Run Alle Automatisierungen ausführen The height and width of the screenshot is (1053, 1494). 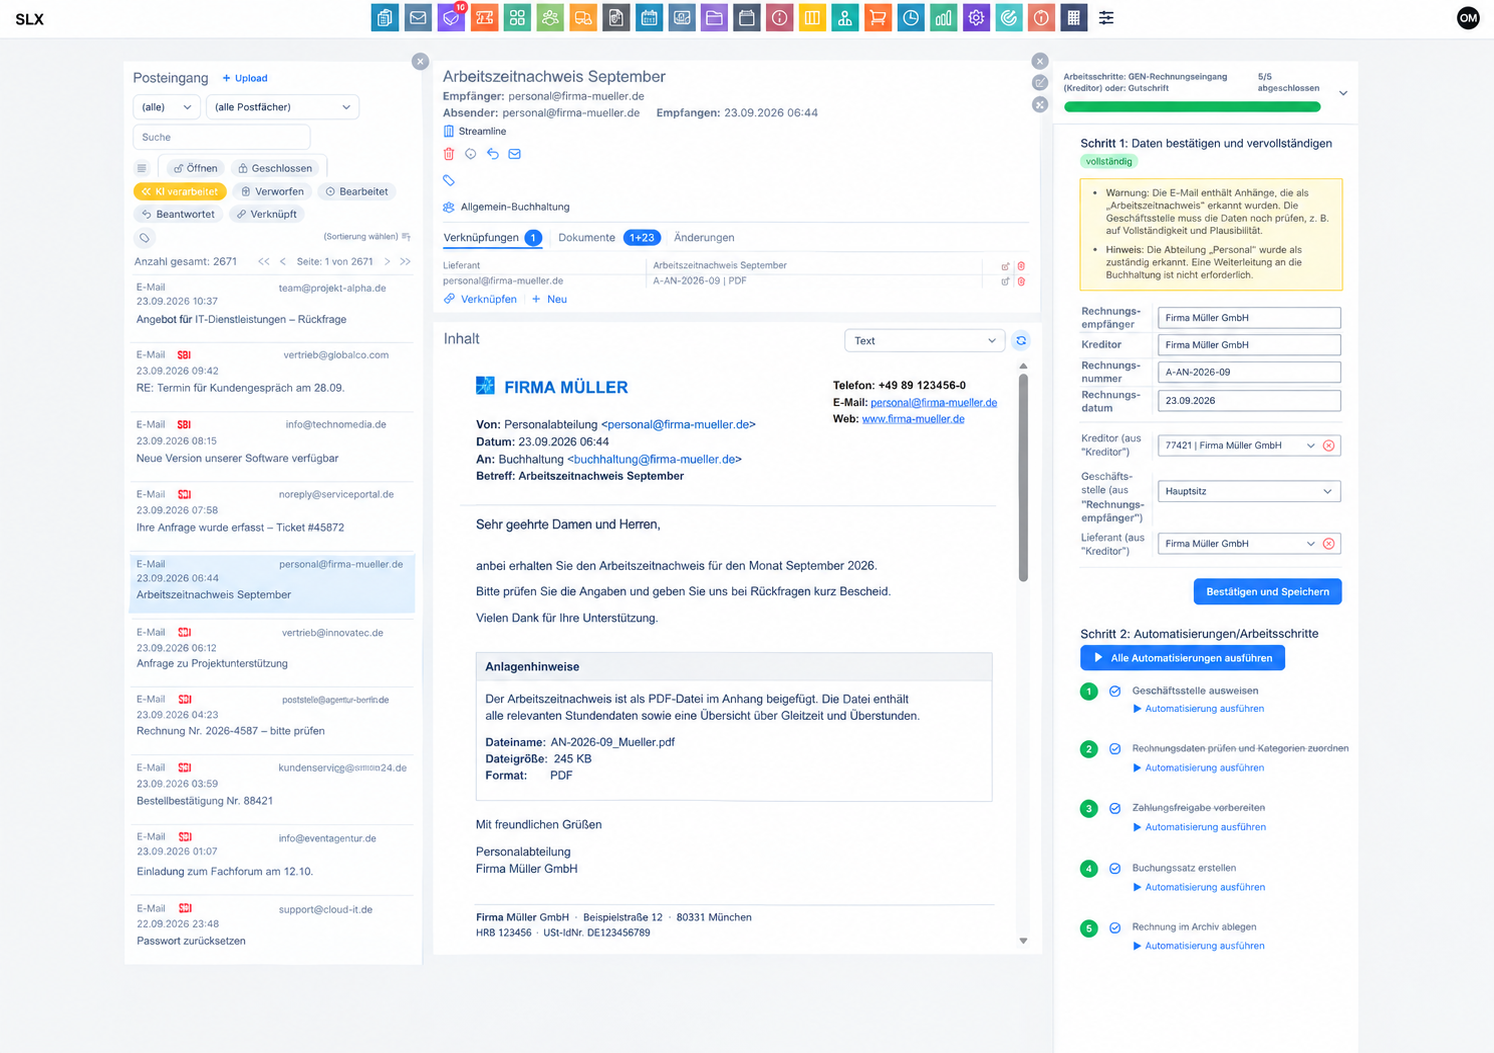1182,658
